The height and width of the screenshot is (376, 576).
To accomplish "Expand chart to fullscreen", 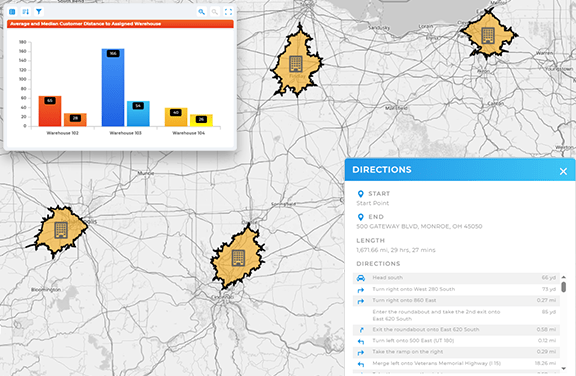I will (x=228, y=12).
